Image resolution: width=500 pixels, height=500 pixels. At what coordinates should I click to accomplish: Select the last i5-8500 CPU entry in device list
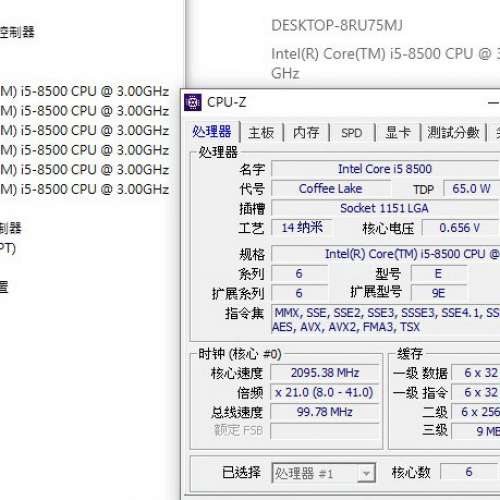tap(84, 189)
